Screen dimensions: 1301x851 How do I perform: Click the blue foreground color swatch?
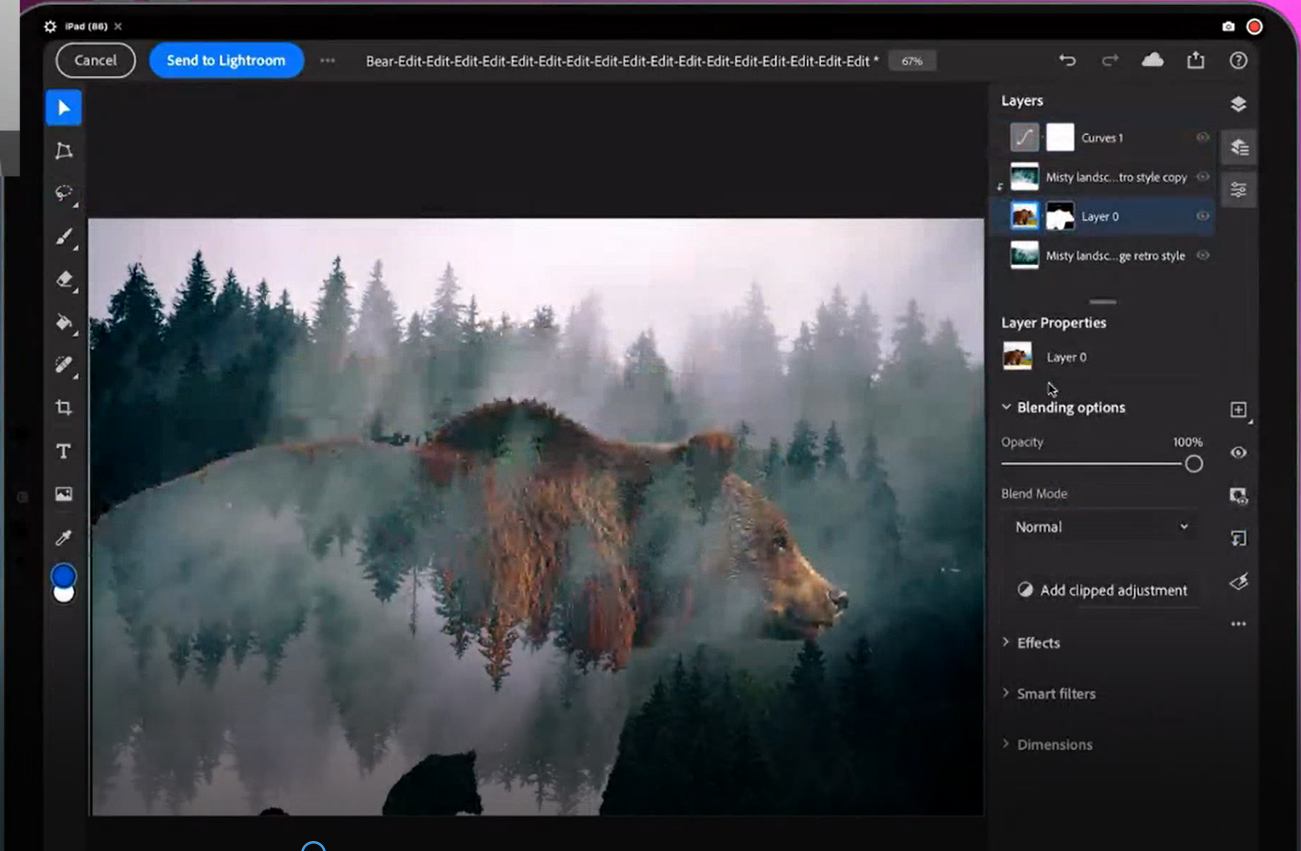[x=63, y=576]
